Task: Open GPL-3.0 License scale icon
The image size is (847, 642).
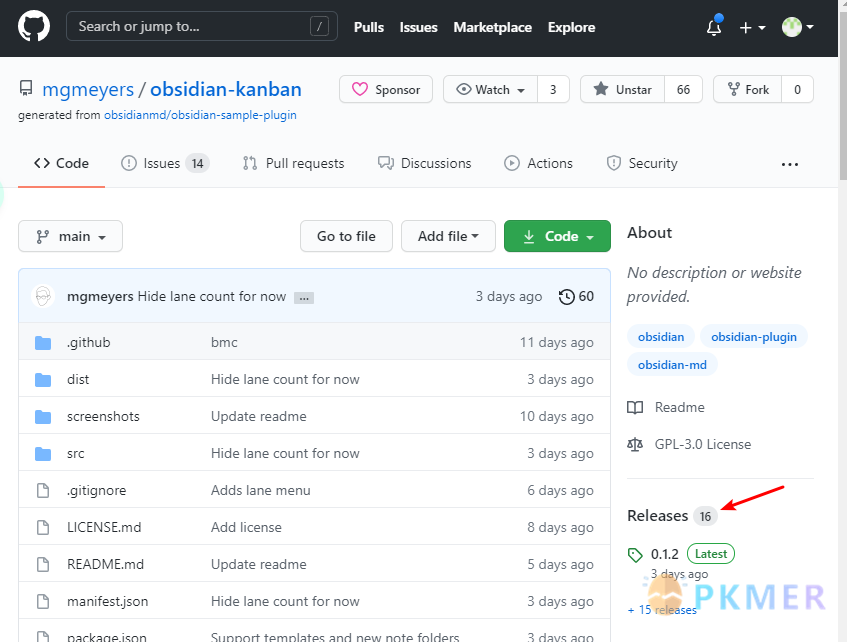Action: pyautogui.click(x=635, y=445)
